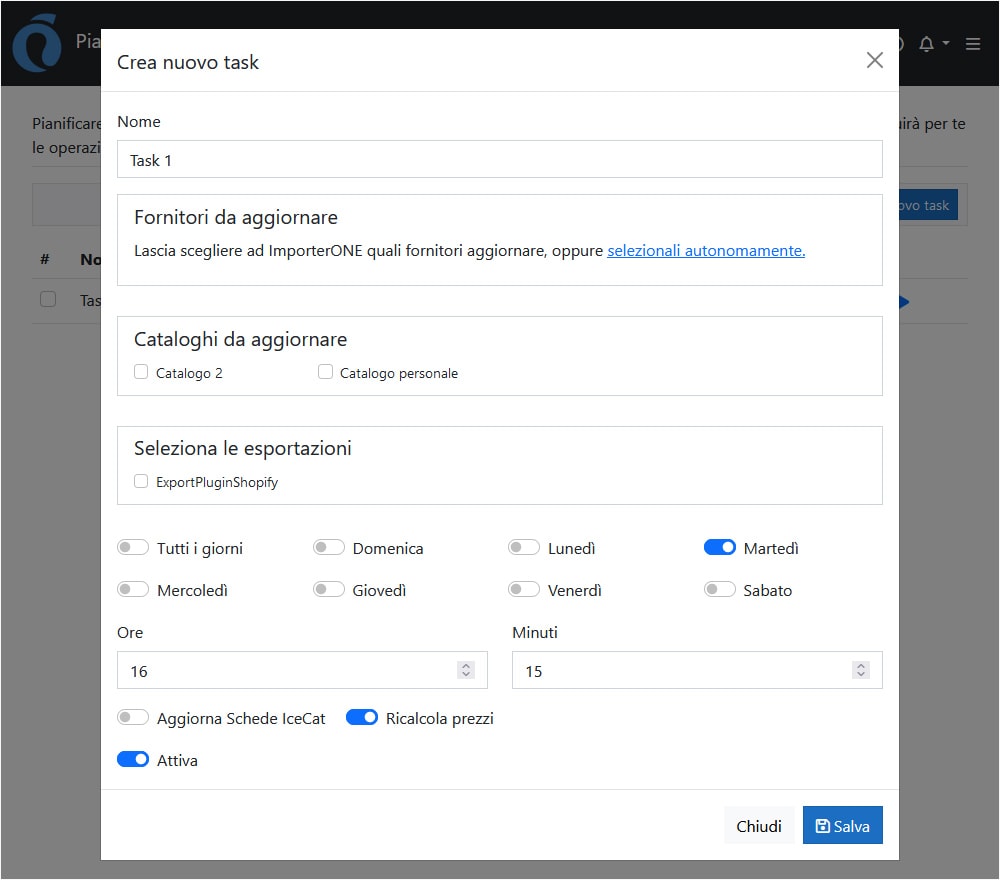Viewport: 1000px width, 880px height.
Task: Open the hamburger menu
Action: pos(973,44)
